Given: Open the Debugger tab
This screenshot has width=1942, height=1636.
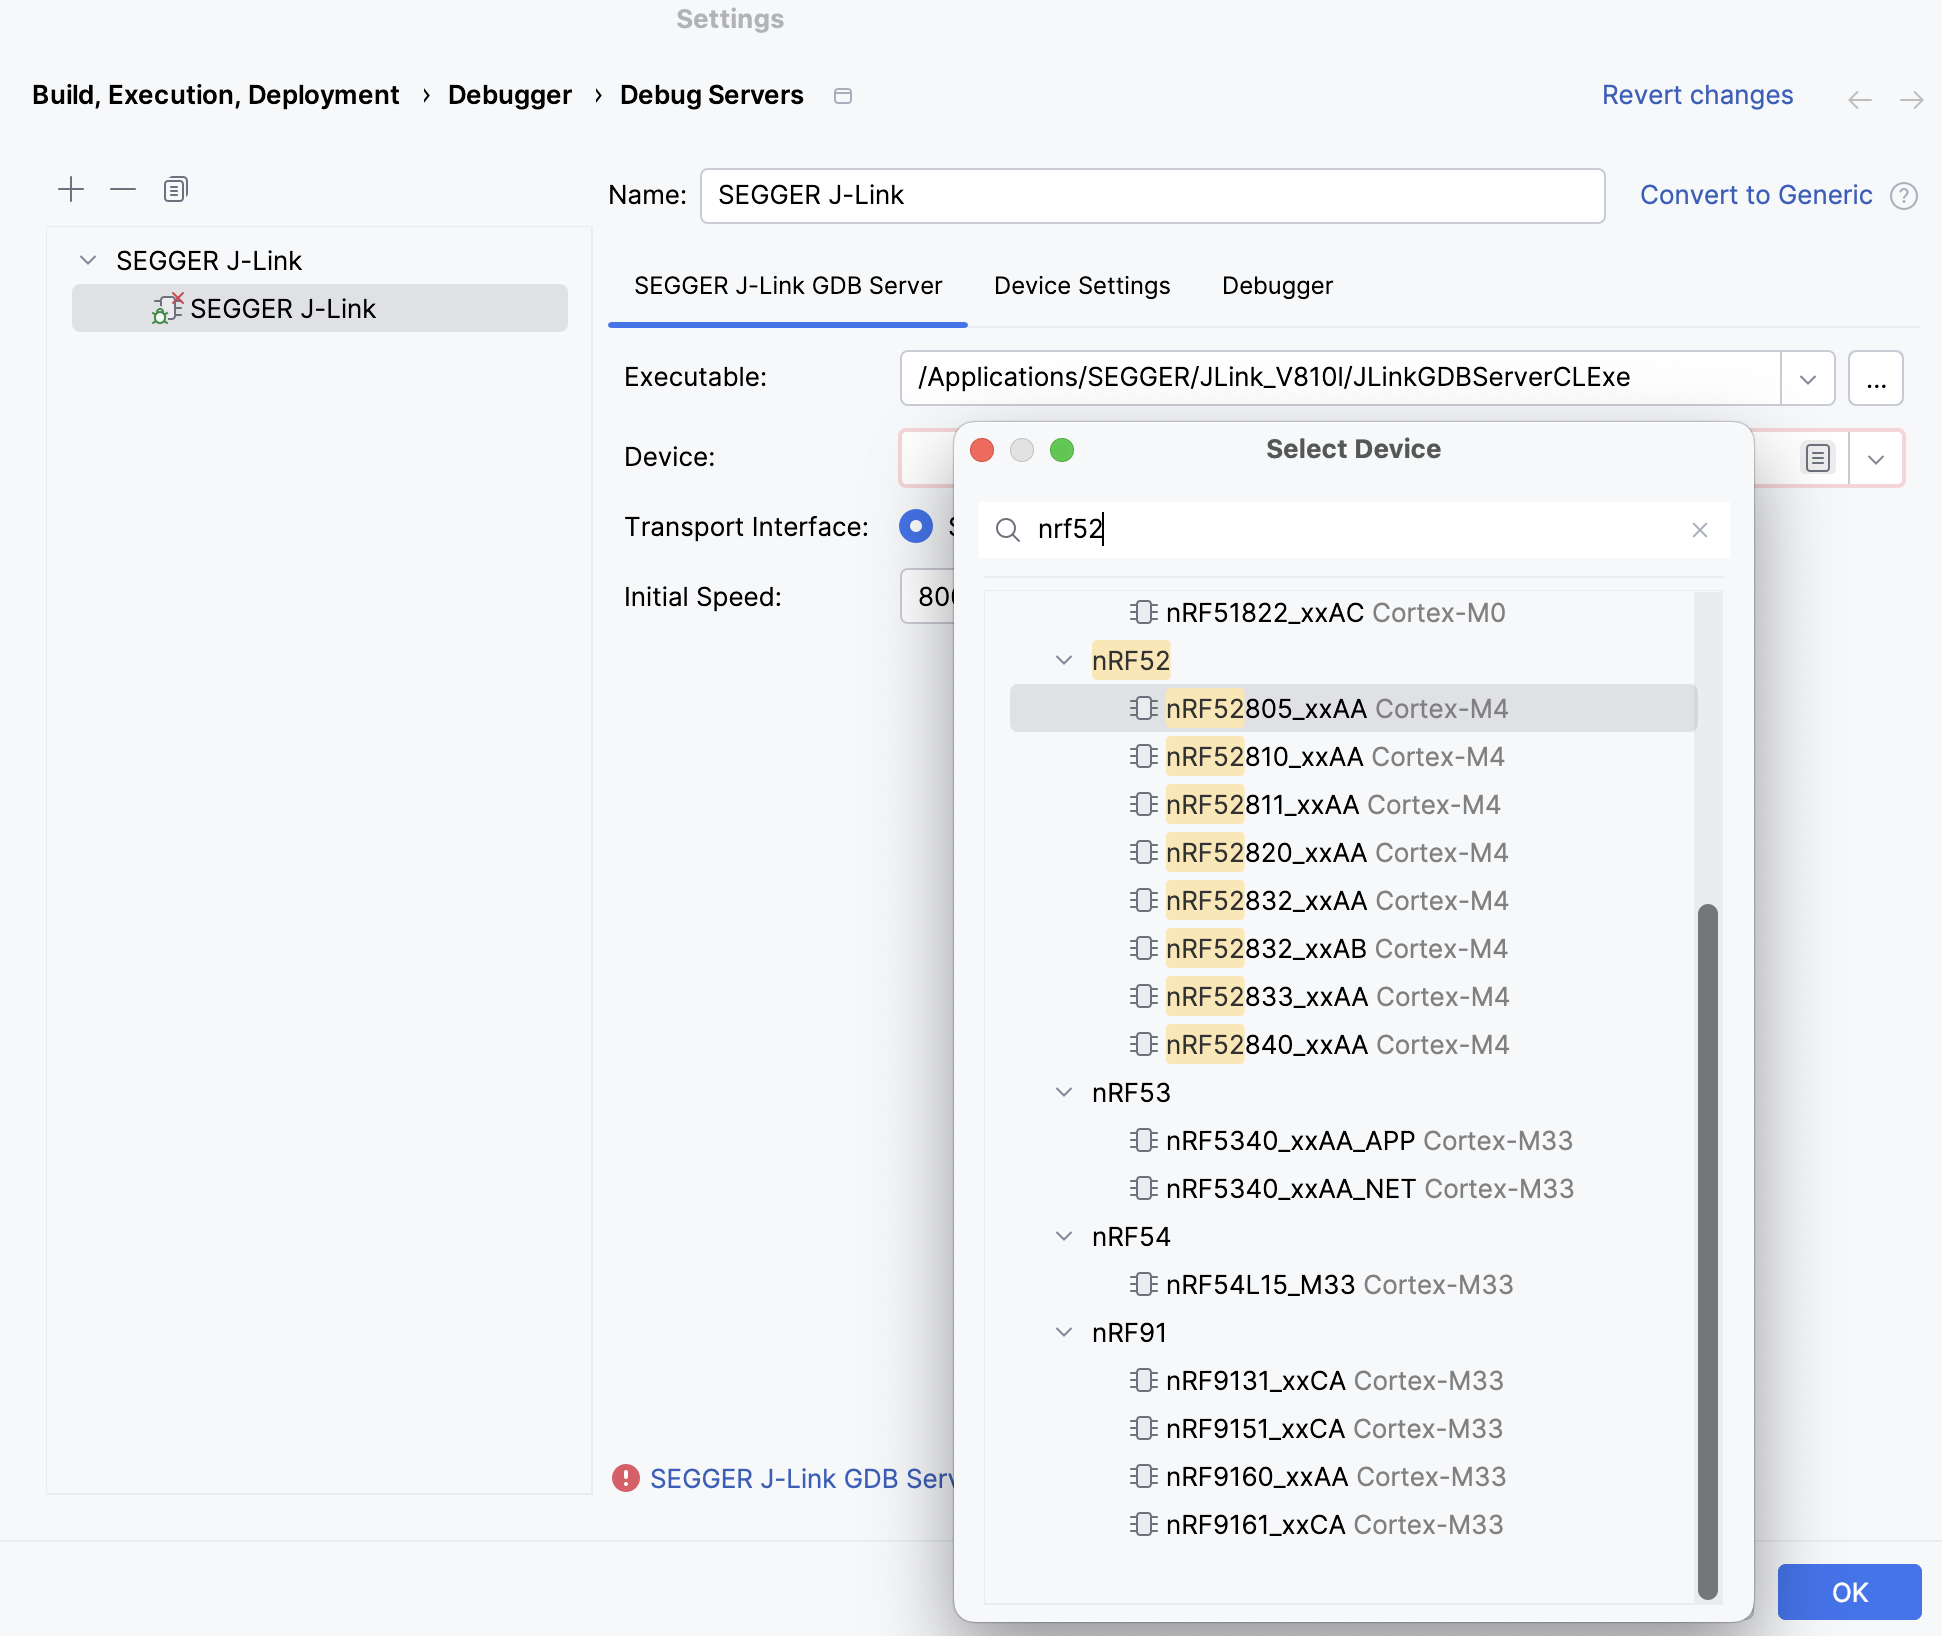Looking at the screenshot, I should point(1276,286).
